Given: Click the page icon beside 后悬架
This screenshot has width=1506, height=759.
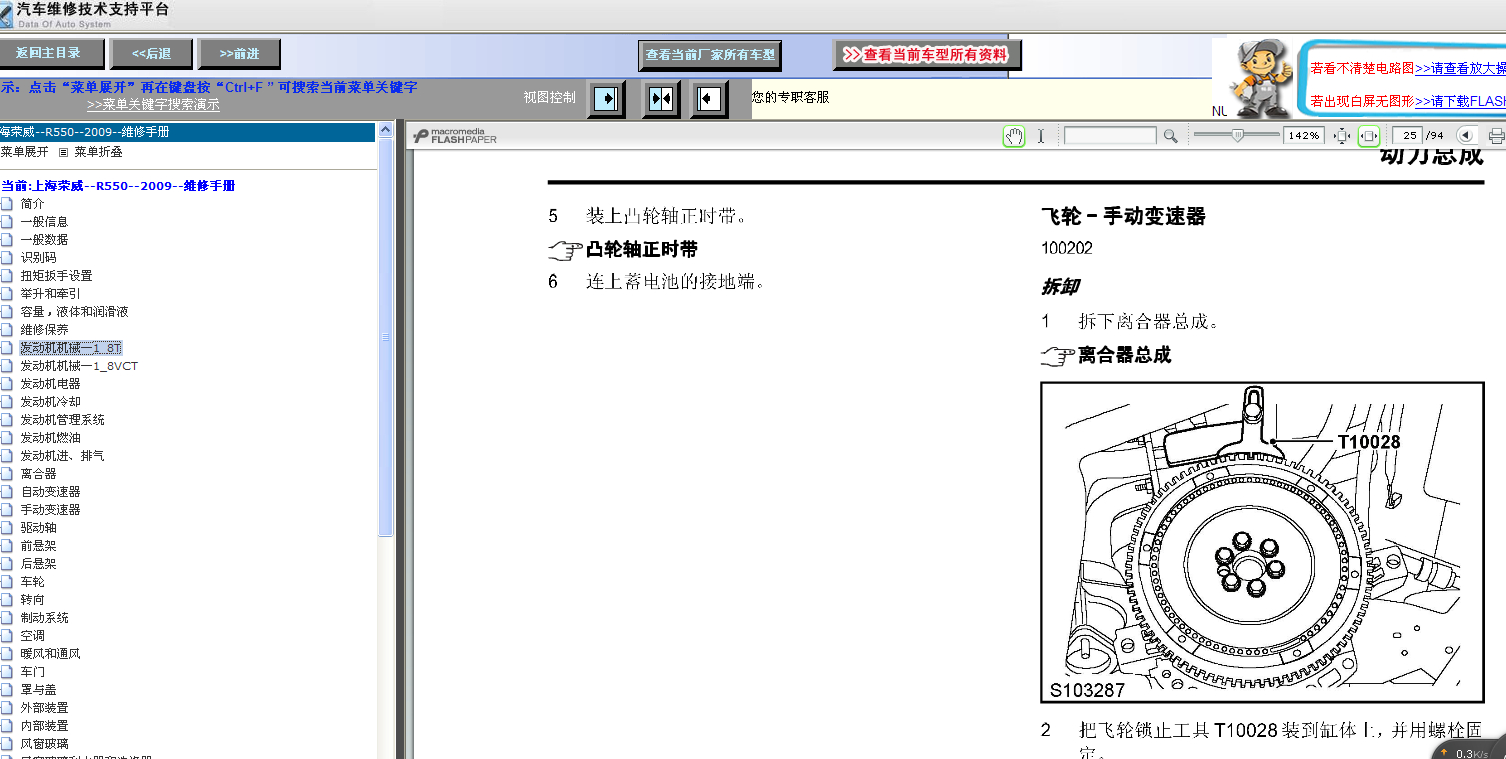Looking at the screenshot, I should 7,564.
